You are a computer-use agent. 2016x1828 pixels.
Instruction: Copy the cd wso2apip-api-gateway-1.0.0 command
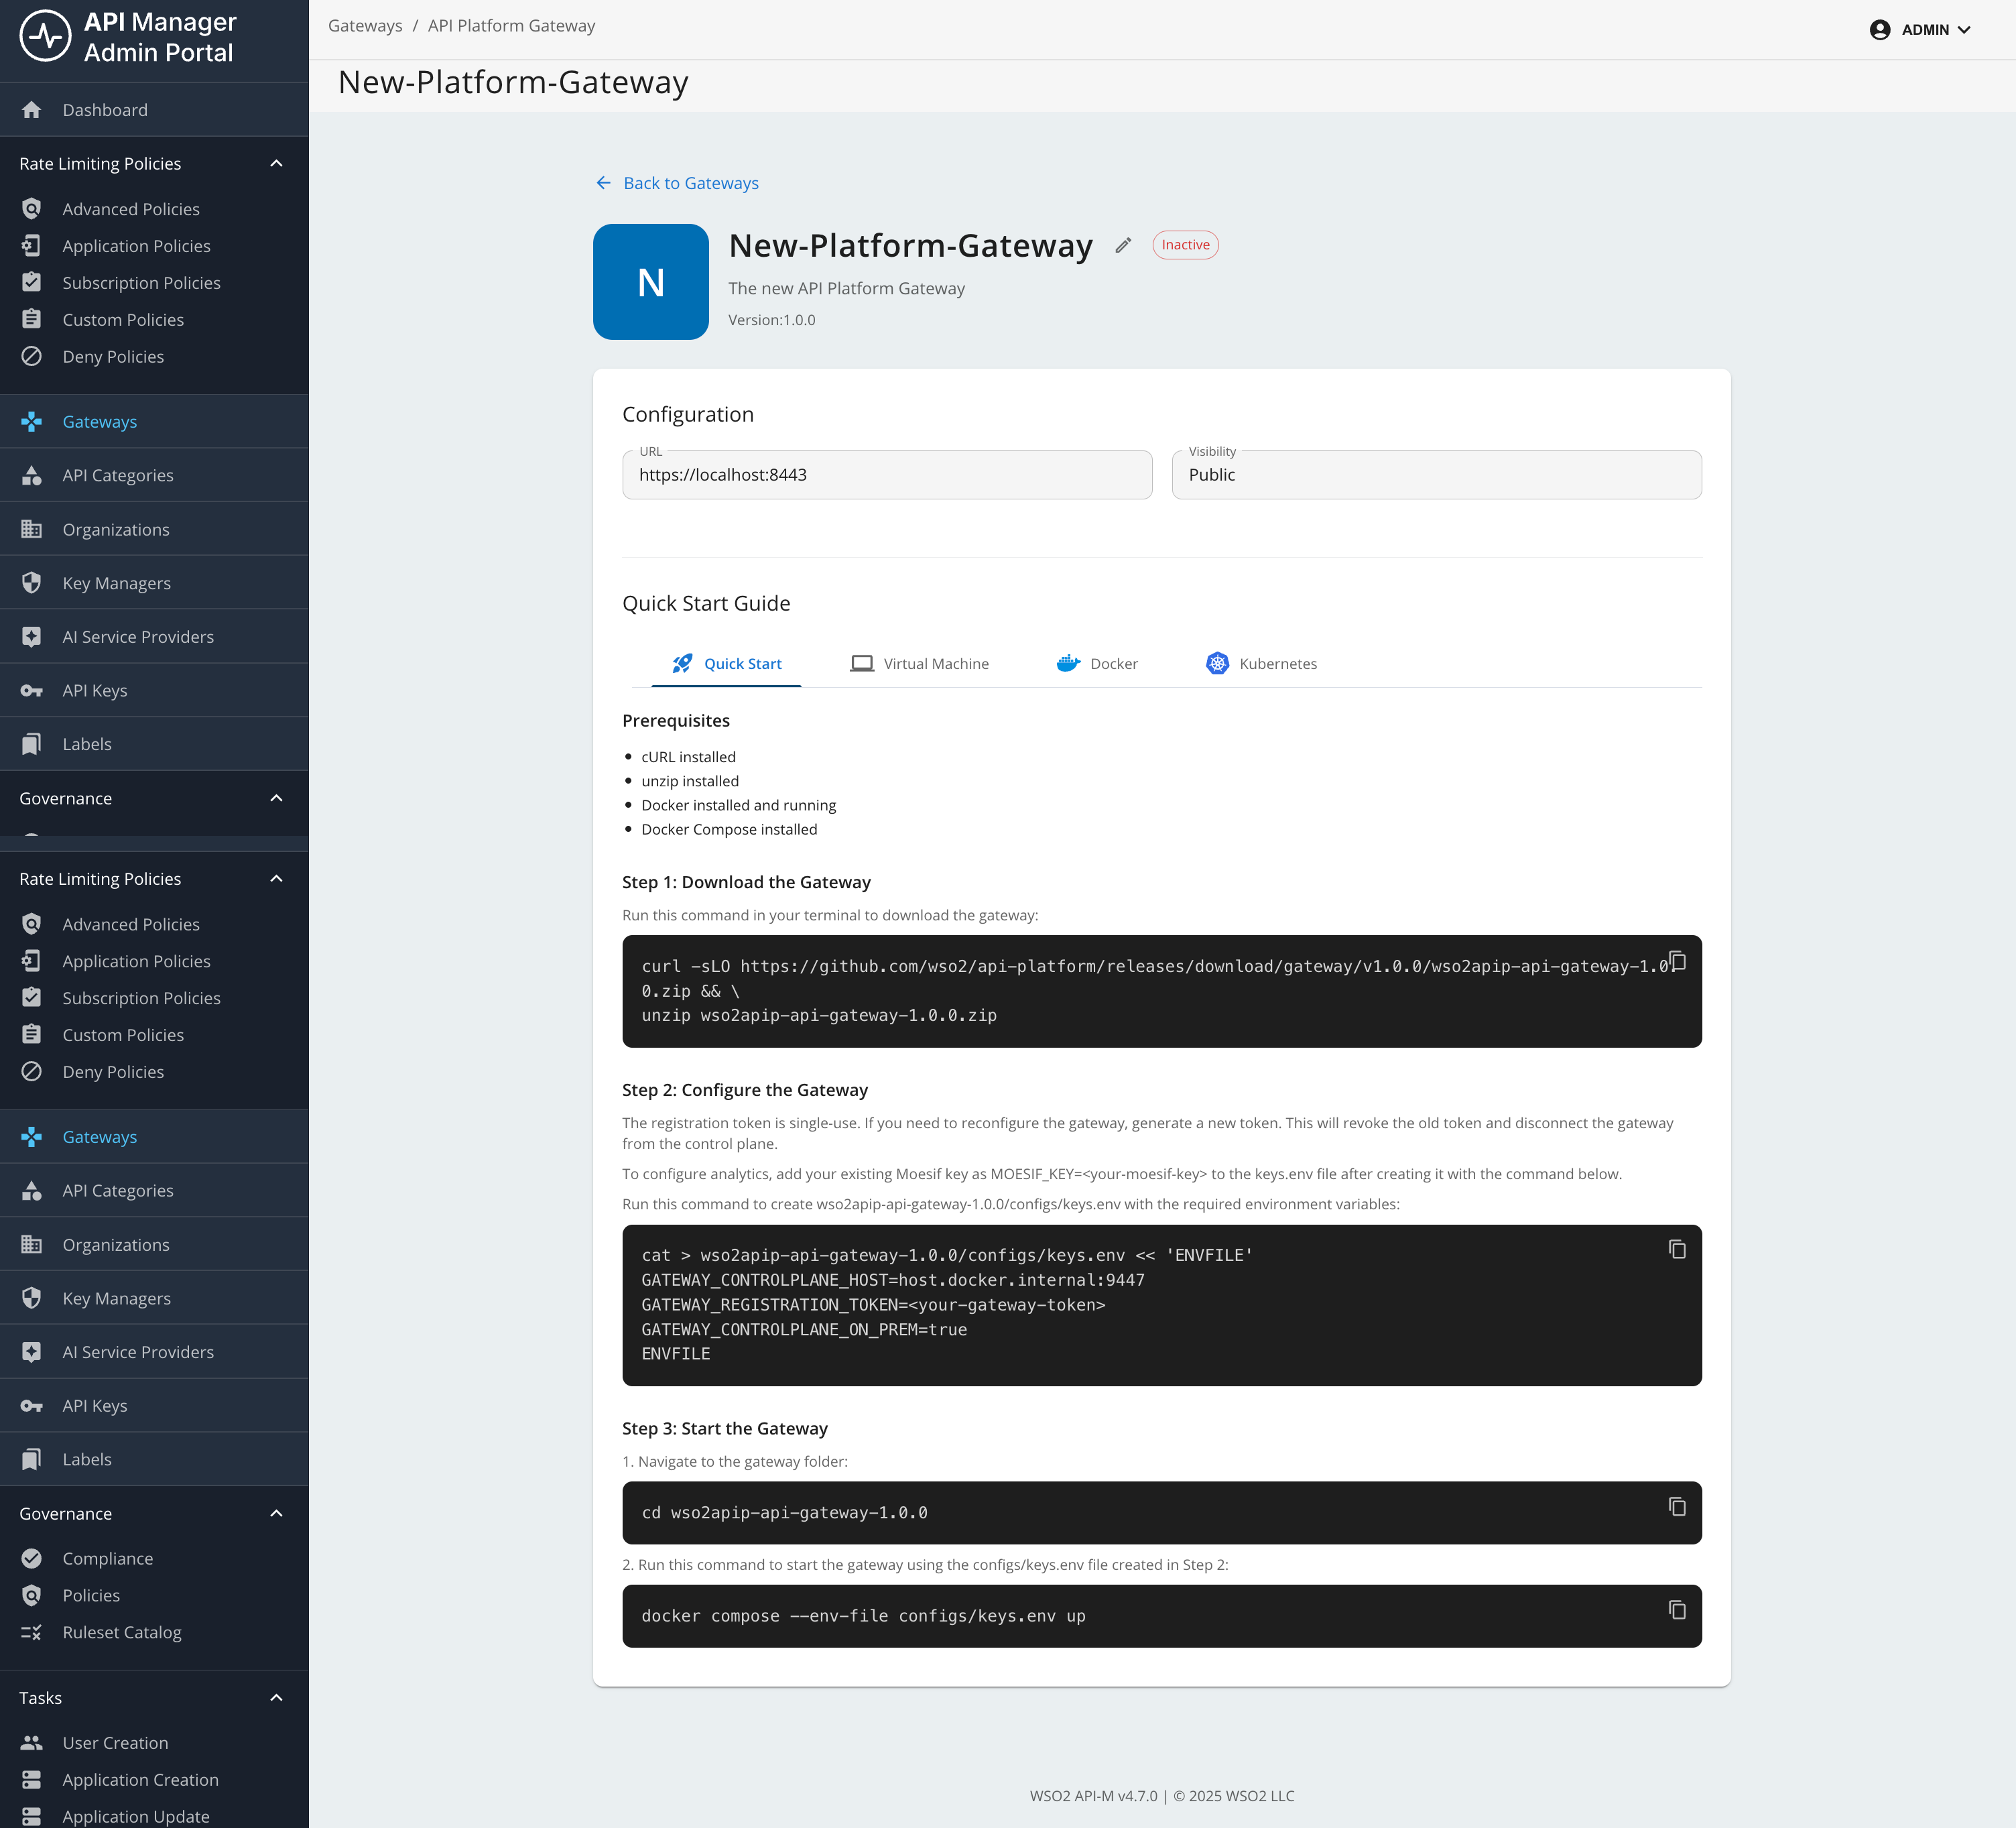click(x=1677, y=1506)
